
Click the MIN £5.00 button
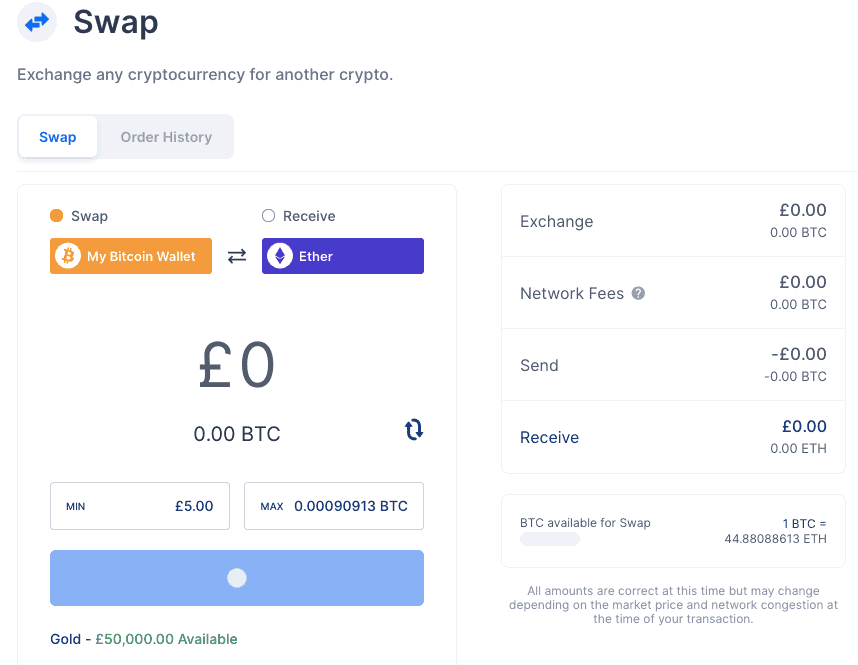[140, 506]
